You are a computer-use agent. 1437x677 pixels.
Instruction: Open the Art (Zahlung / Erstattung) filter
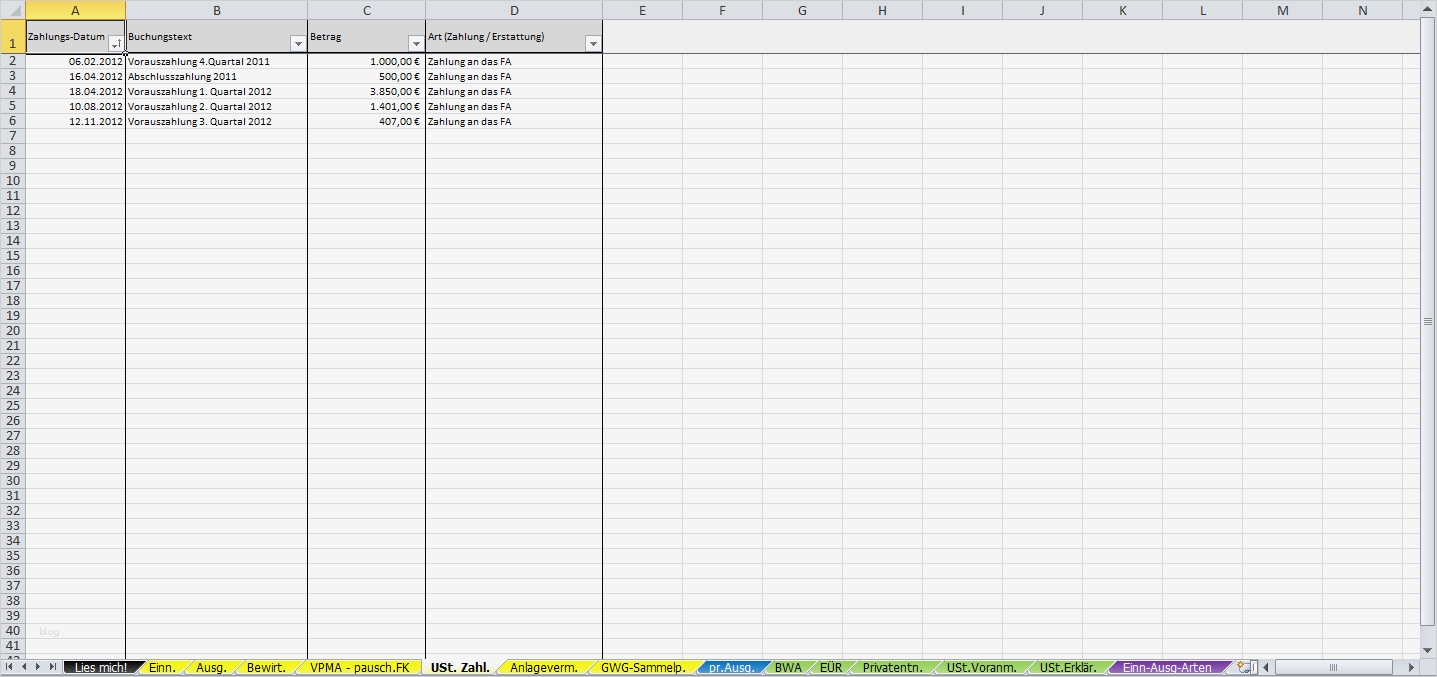(593, 44)
